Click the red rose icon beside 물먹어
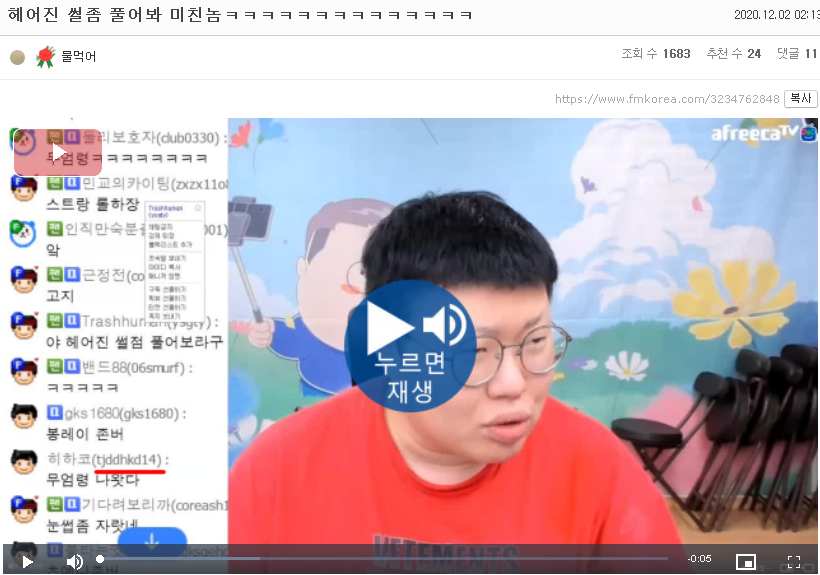Image resolution: width=820 pixels, height=575 pixels. (x=45, y=56)
